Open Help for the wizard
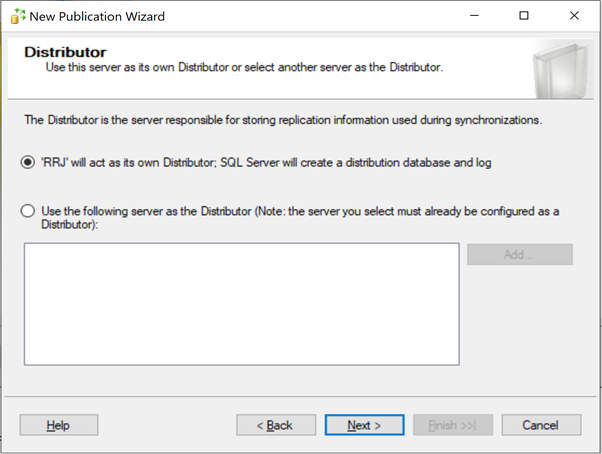The image size is (602, 454). tap(59, 425)
